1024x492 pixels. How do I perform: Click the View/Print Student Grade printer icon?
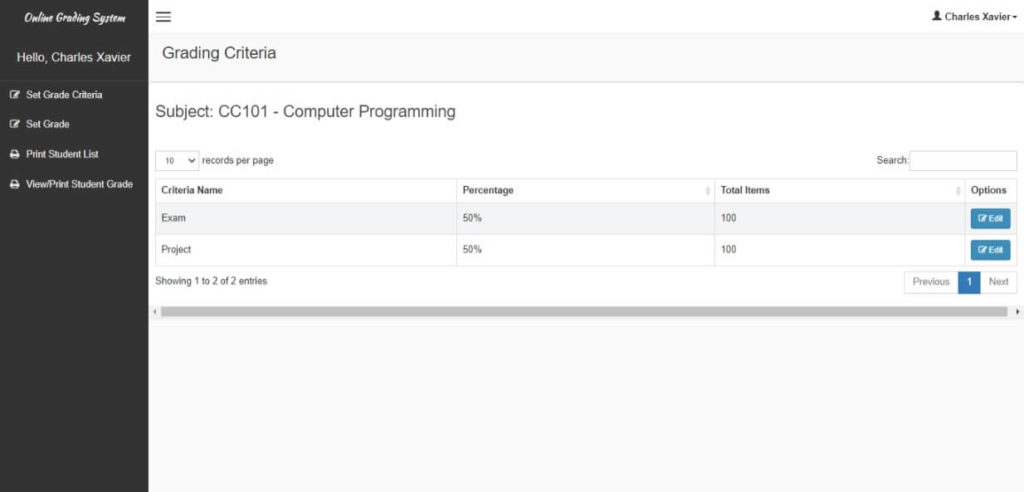pos(14,185)
